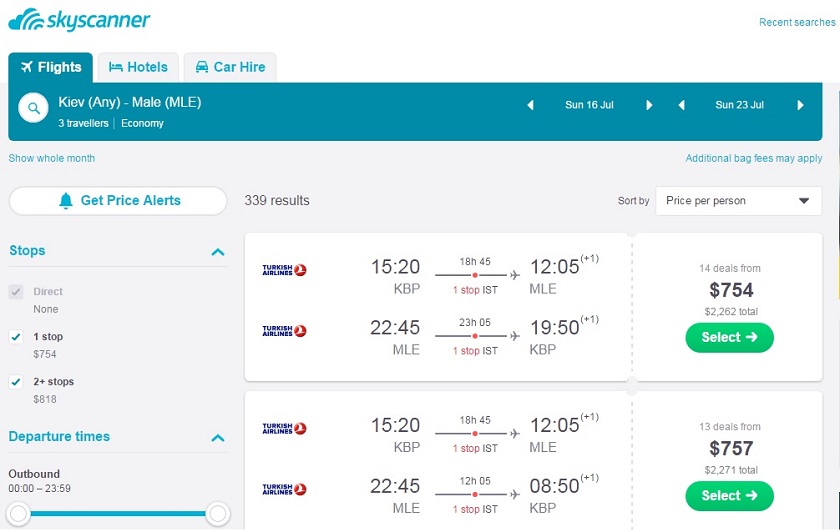
Task: Select the $754 flight deal
Action: click(x=729, y=338)
